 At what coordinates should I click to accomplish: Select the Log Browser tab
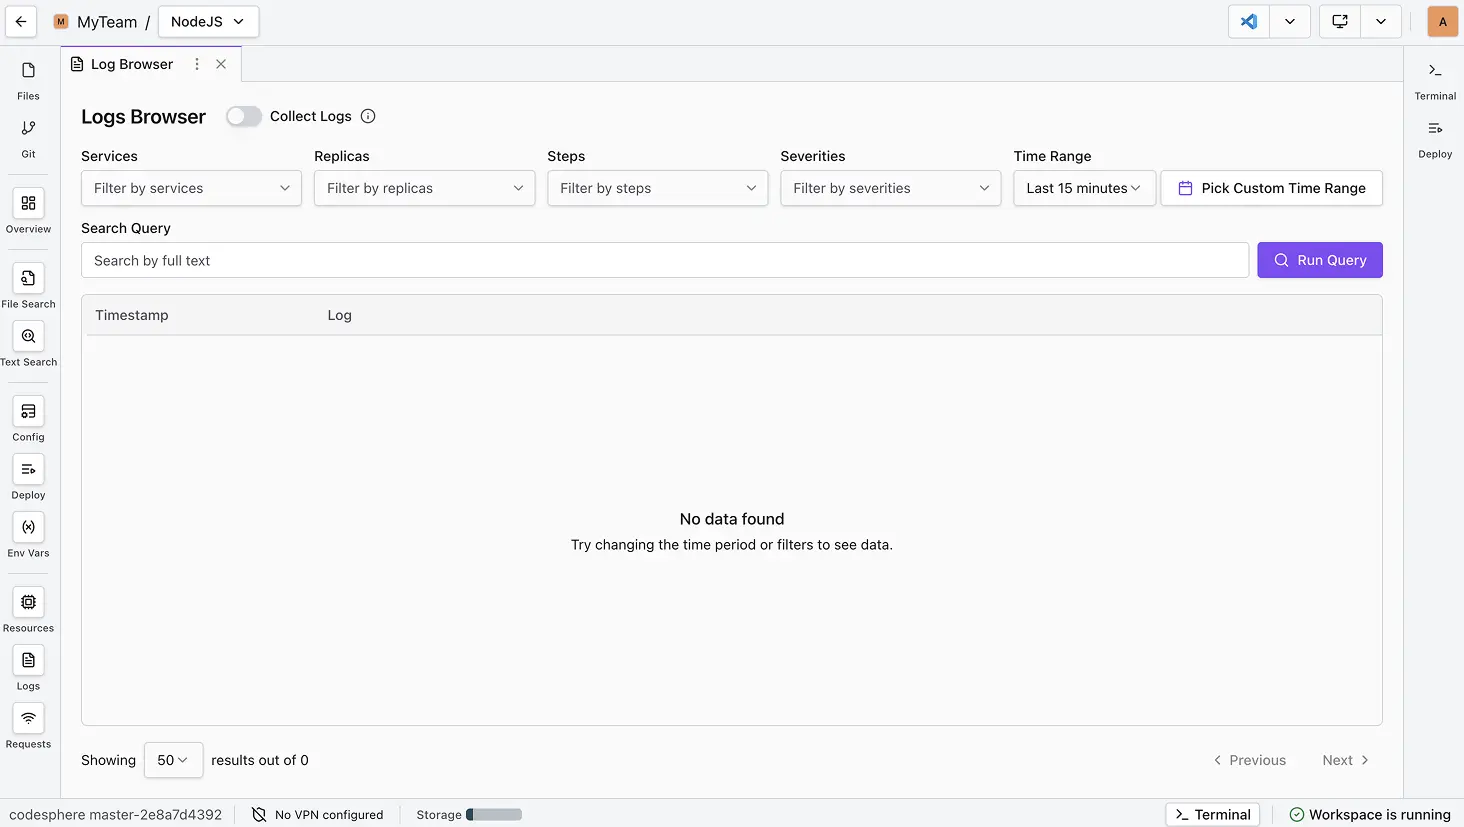(131, 64)
